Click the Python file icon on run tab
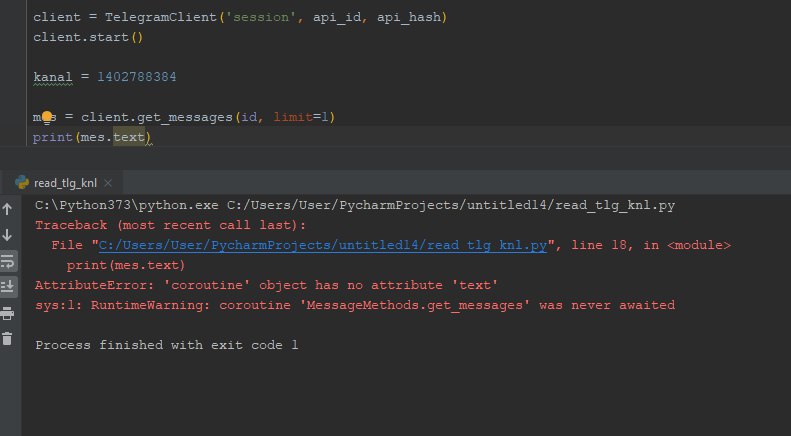 click(22, 182)
